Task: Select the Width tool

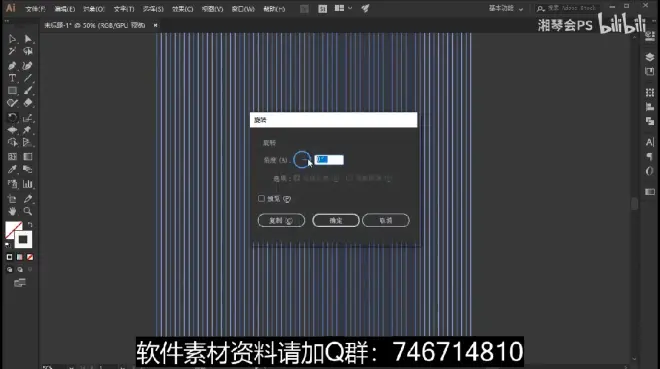Action: point(12,130)
